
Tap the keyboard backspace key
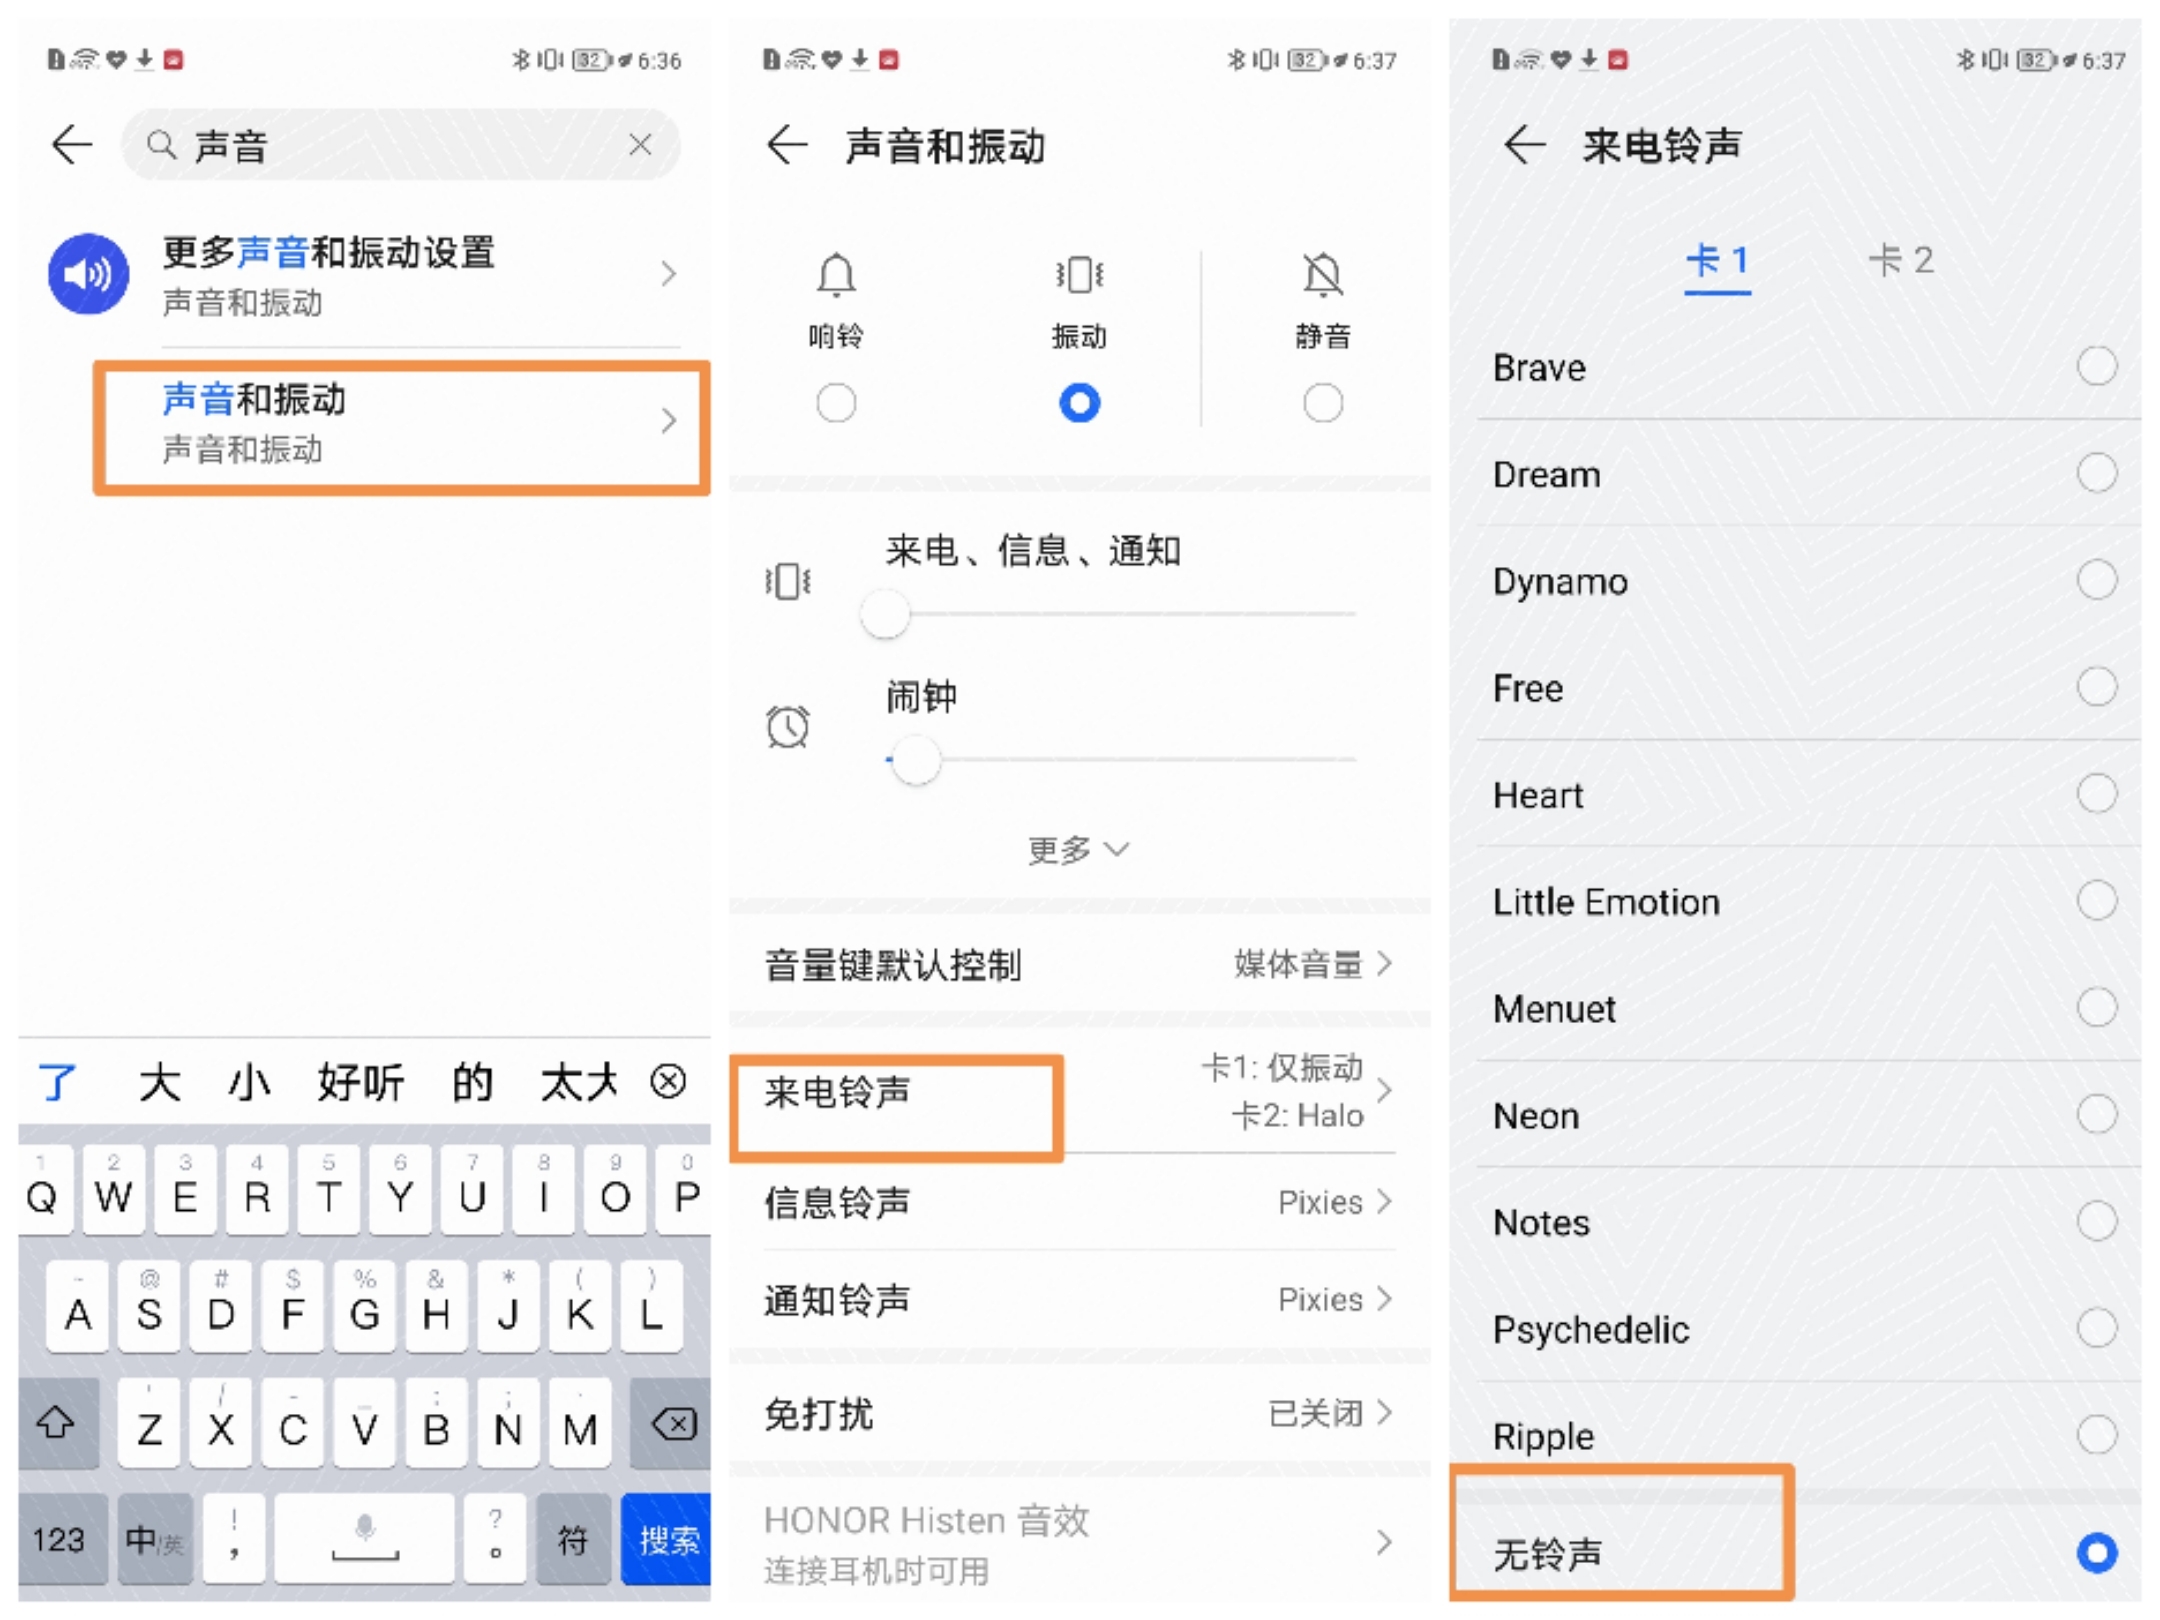pos(671,1422)
